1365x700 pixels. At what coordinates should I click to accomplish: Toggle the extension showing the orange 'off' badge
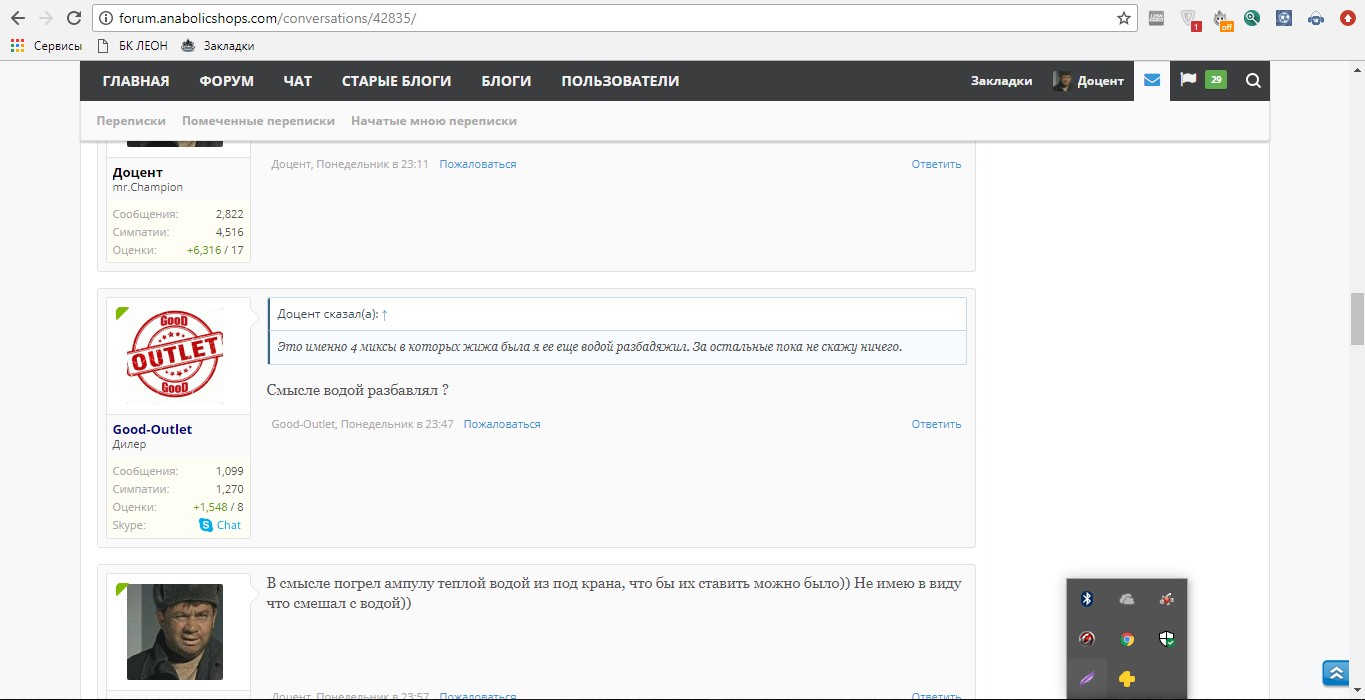pyautogui.click(x=1221, y=19)
